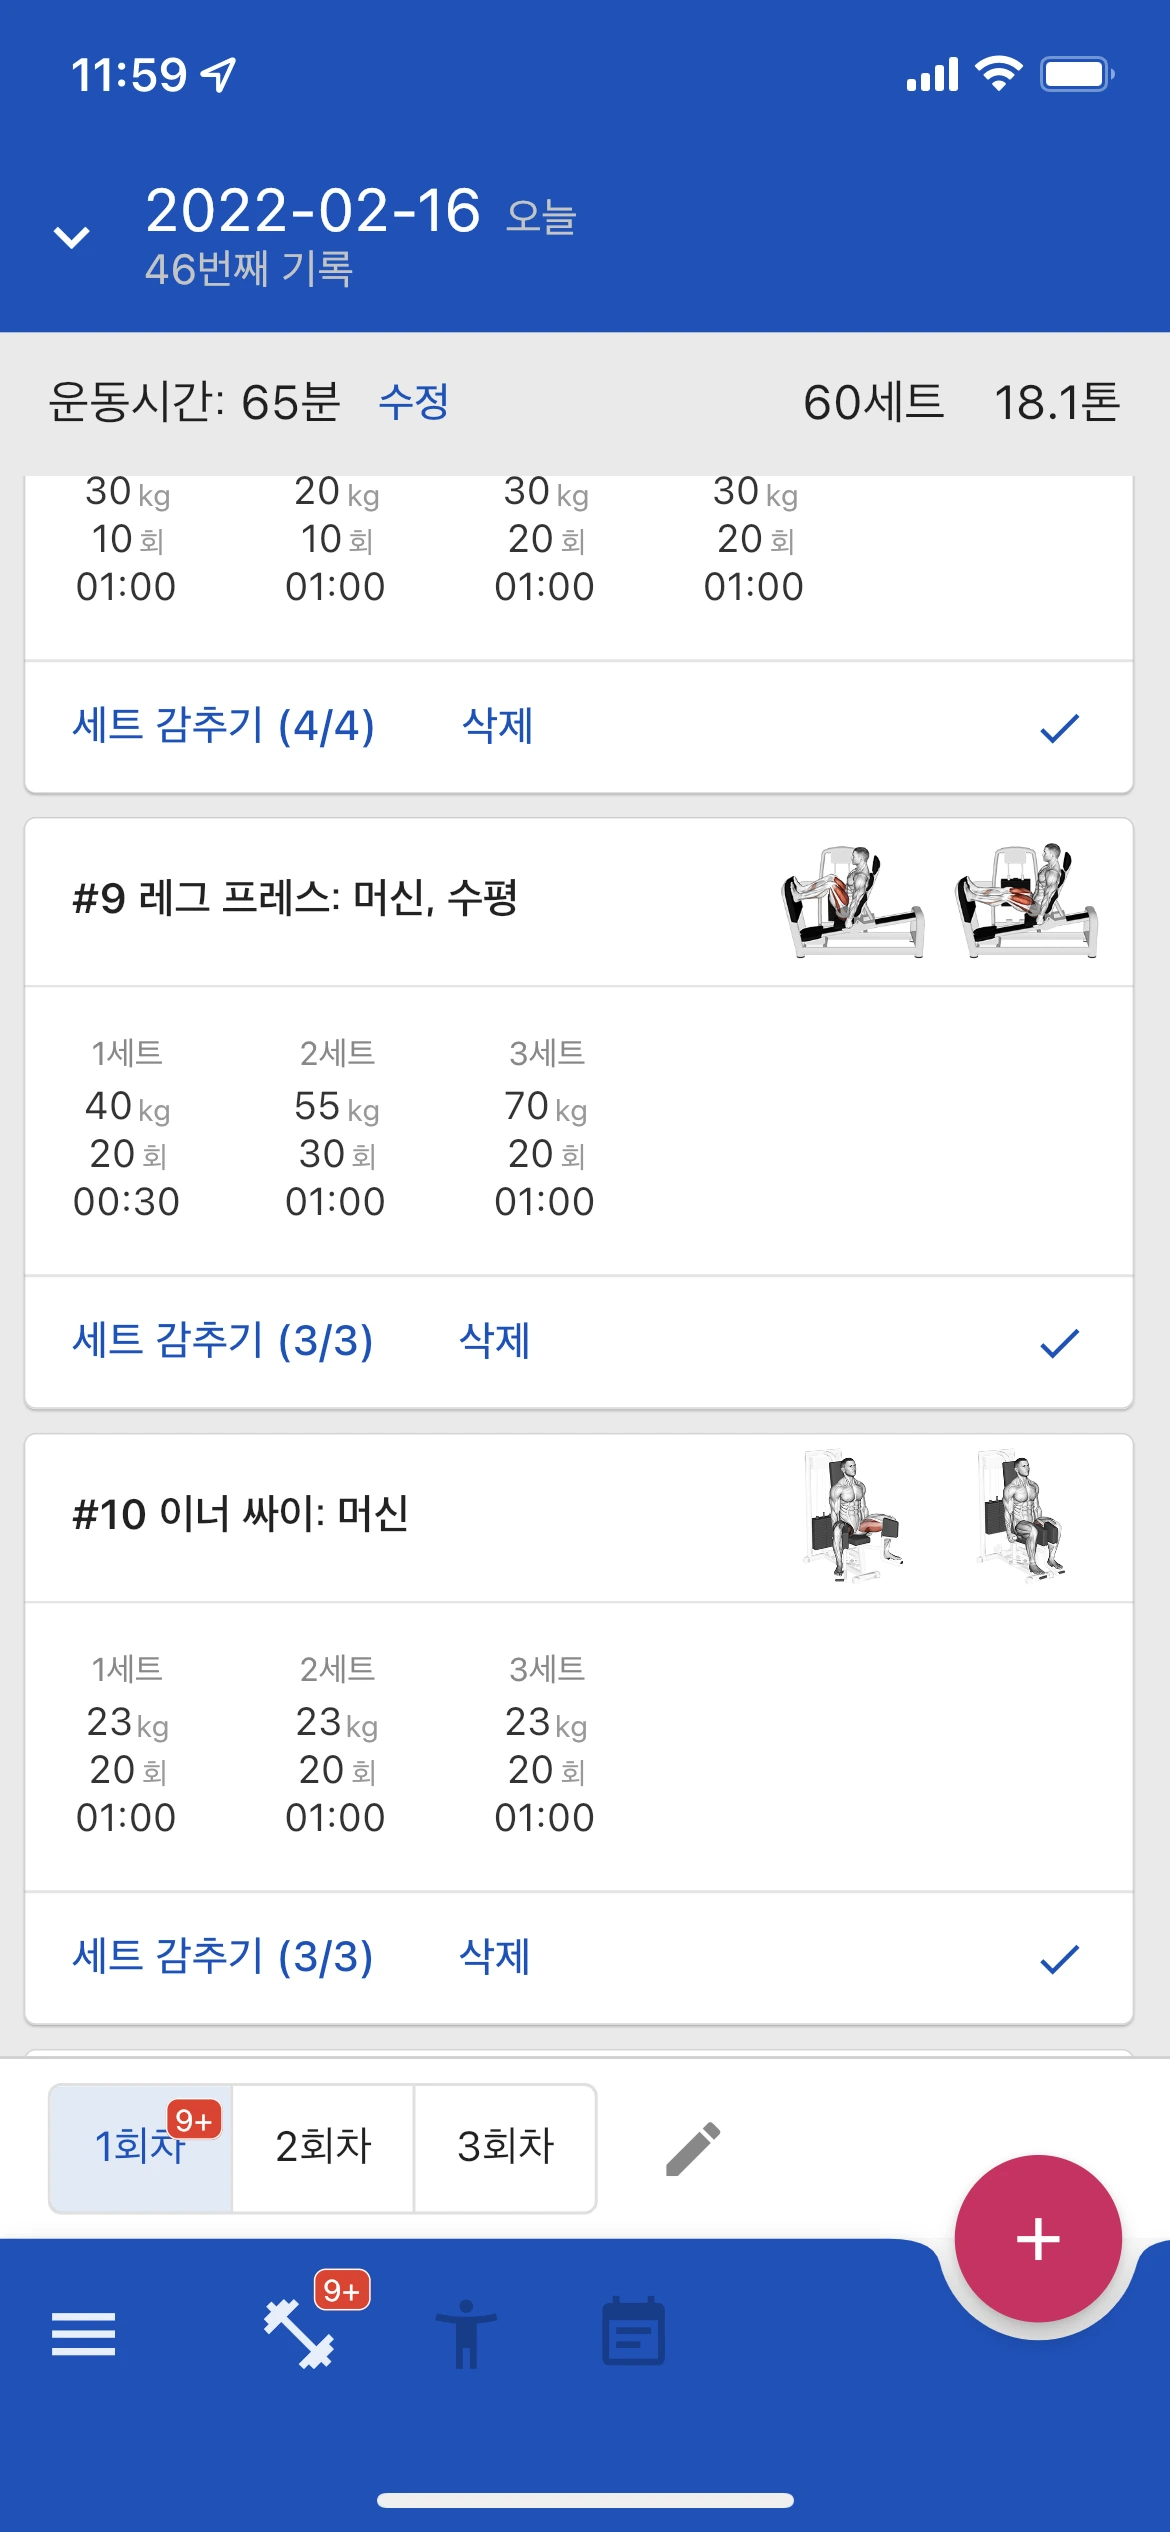Open the hamburger menu icon
This screenshot has height=2532, width=1170.
pos(83,2334)
